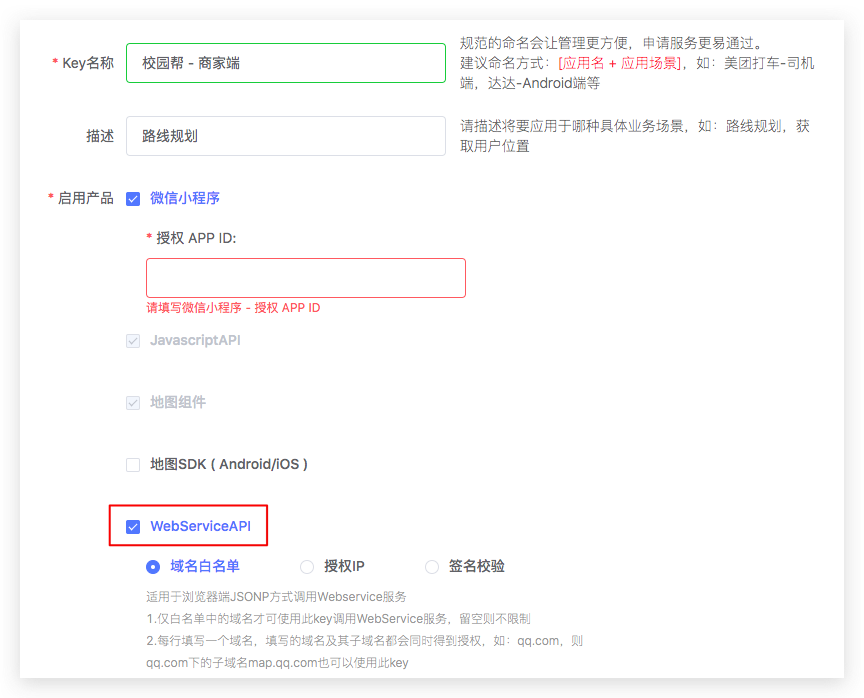
Task: Select the 域名白名单 radio button
Action: pyautogui.click(x=153, y=566)
